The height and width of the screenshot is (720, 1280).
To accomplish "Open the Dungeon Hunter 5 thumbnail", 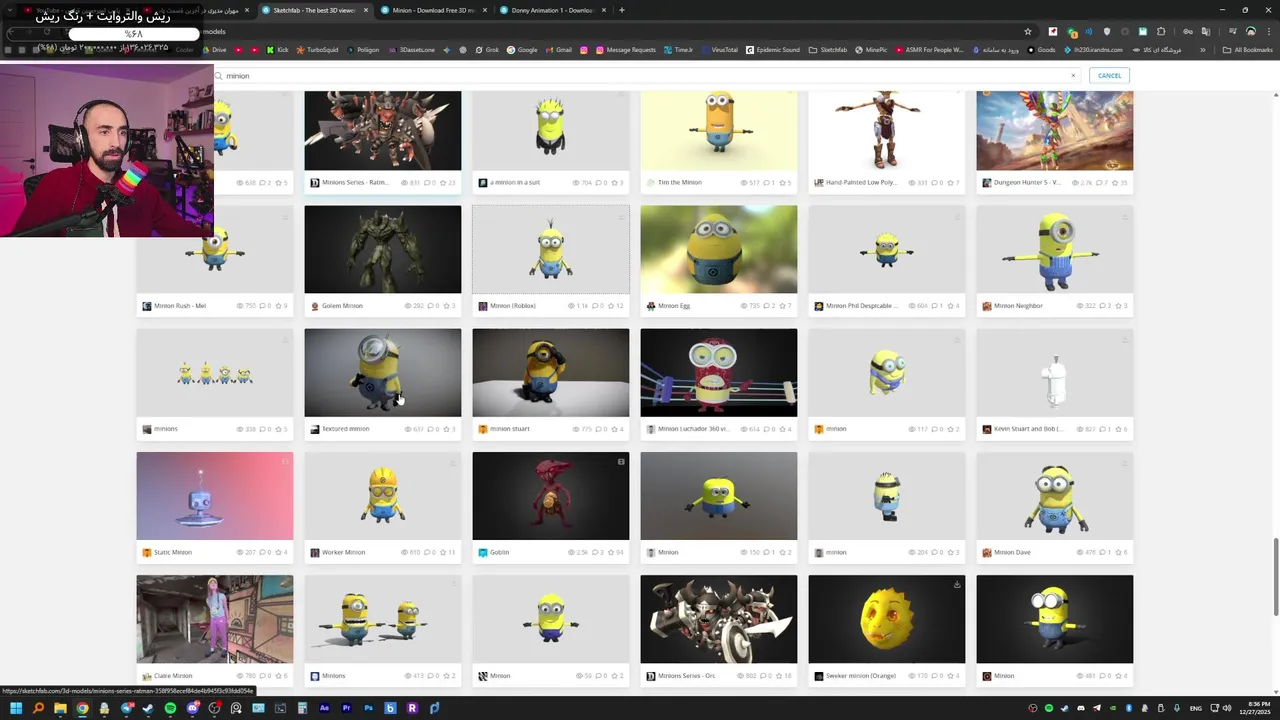I will (1055, 130).
